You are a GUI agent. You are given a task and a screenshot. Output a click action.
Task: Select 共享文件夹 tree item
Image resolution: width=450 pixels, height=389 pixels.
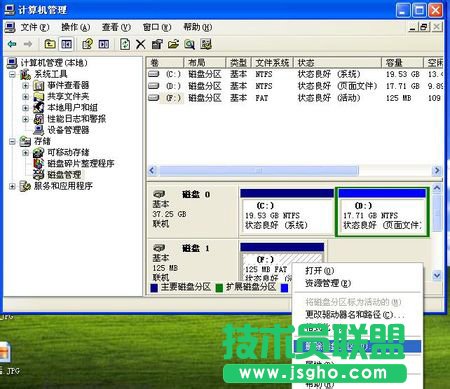tap(68, 96)
